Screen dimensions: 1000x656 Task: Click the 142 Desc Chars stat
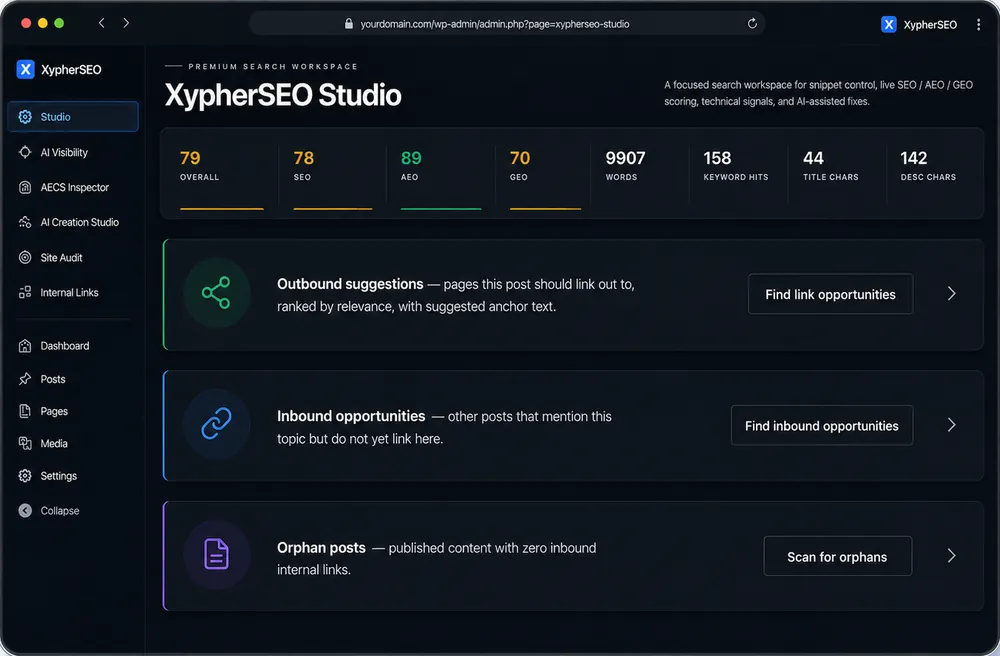click(928, 165)
